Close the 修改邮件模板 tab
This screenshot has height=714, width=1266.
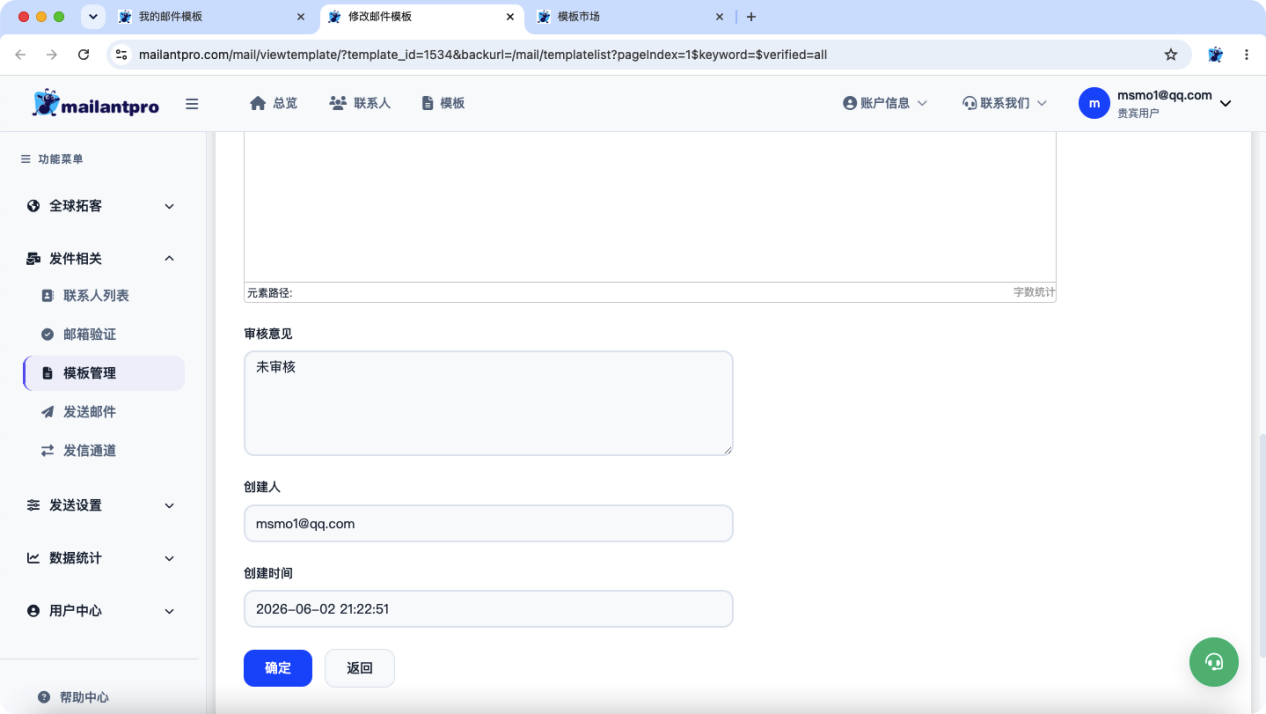tap(510, 17)
